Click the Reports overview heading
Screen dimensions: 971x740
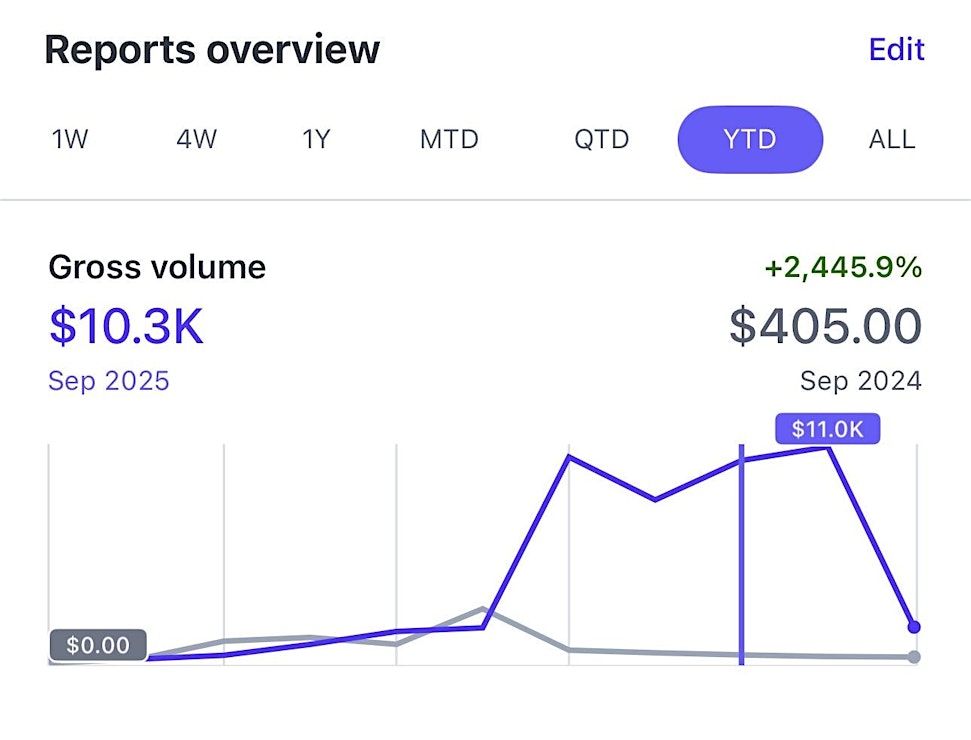coord(212,49)
